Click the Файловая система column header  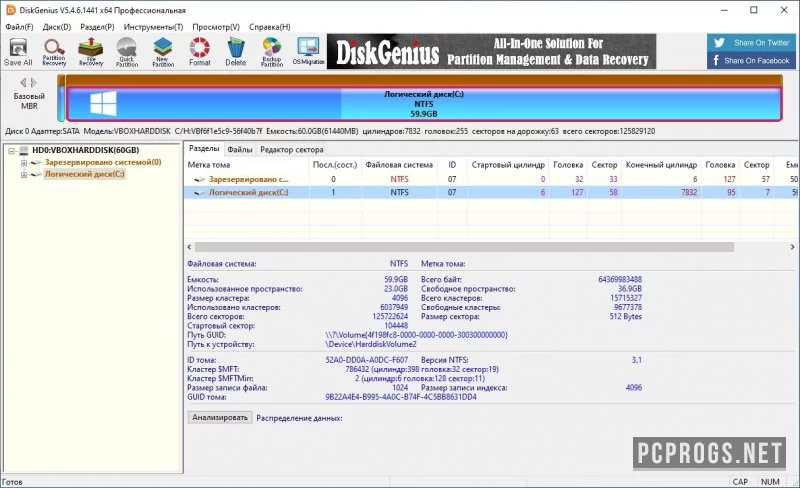pyautogui.click(x=399, y=165)
